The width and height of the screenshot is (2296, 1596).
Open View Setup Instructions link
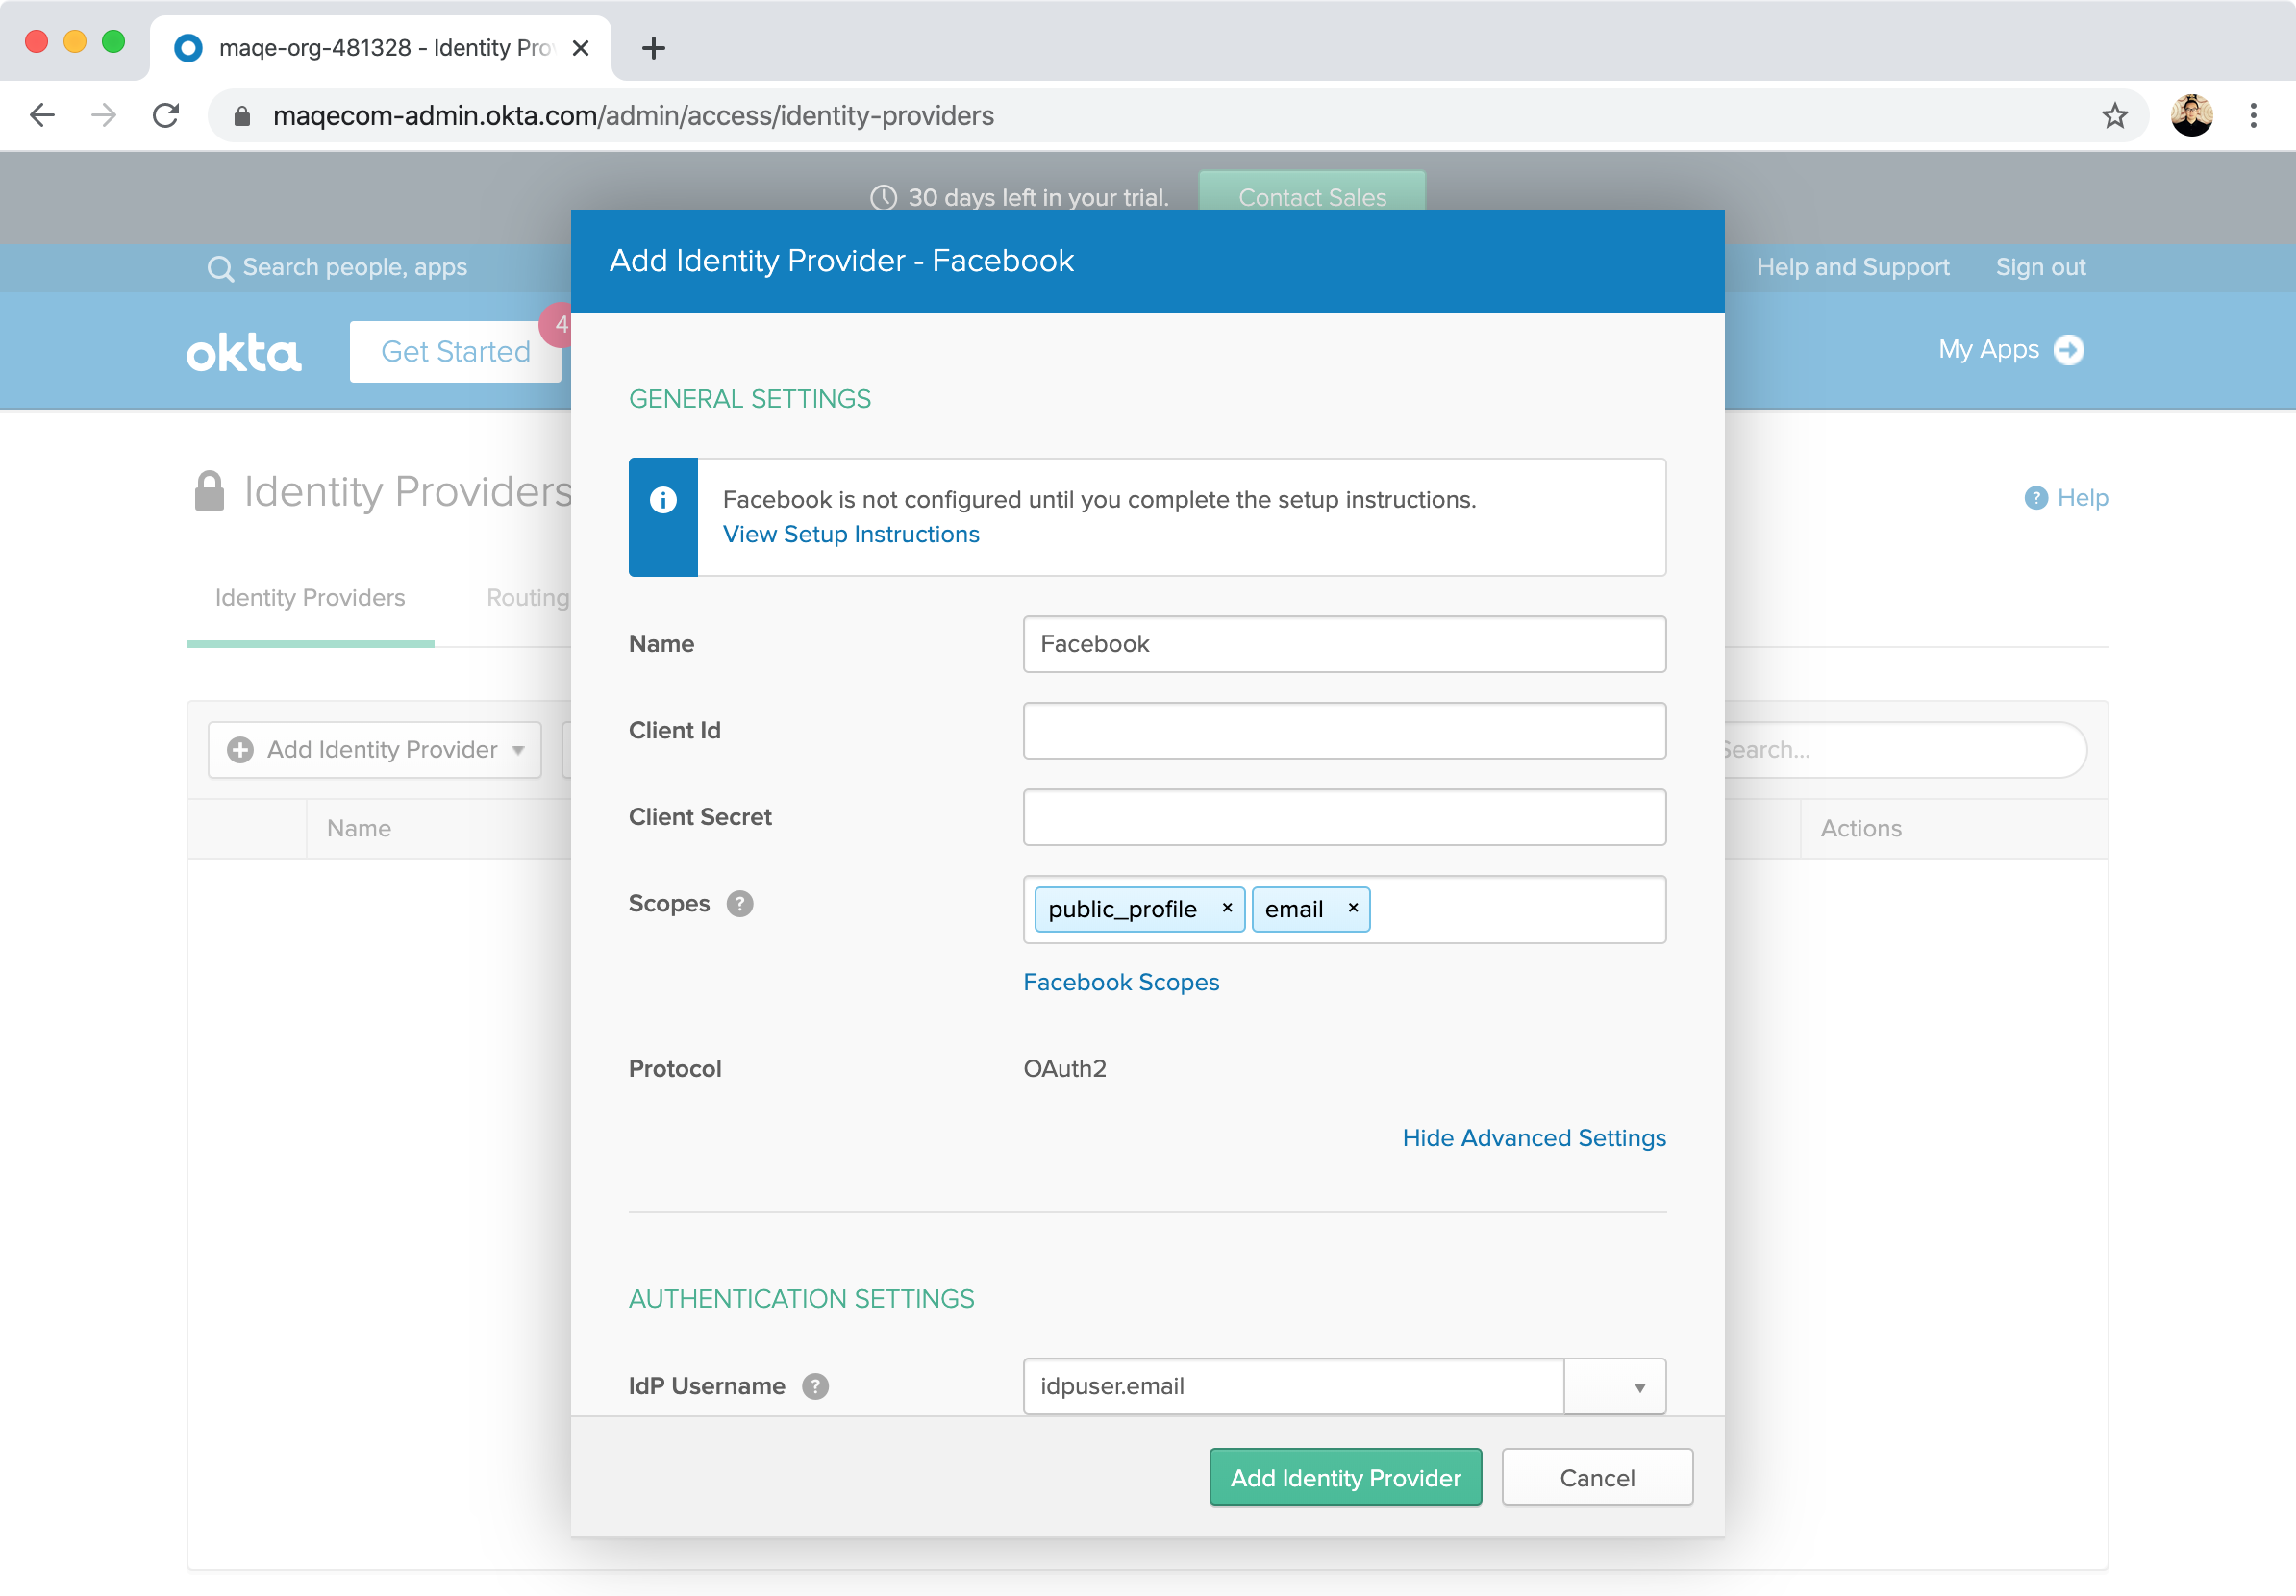click(x=851, y=534)
